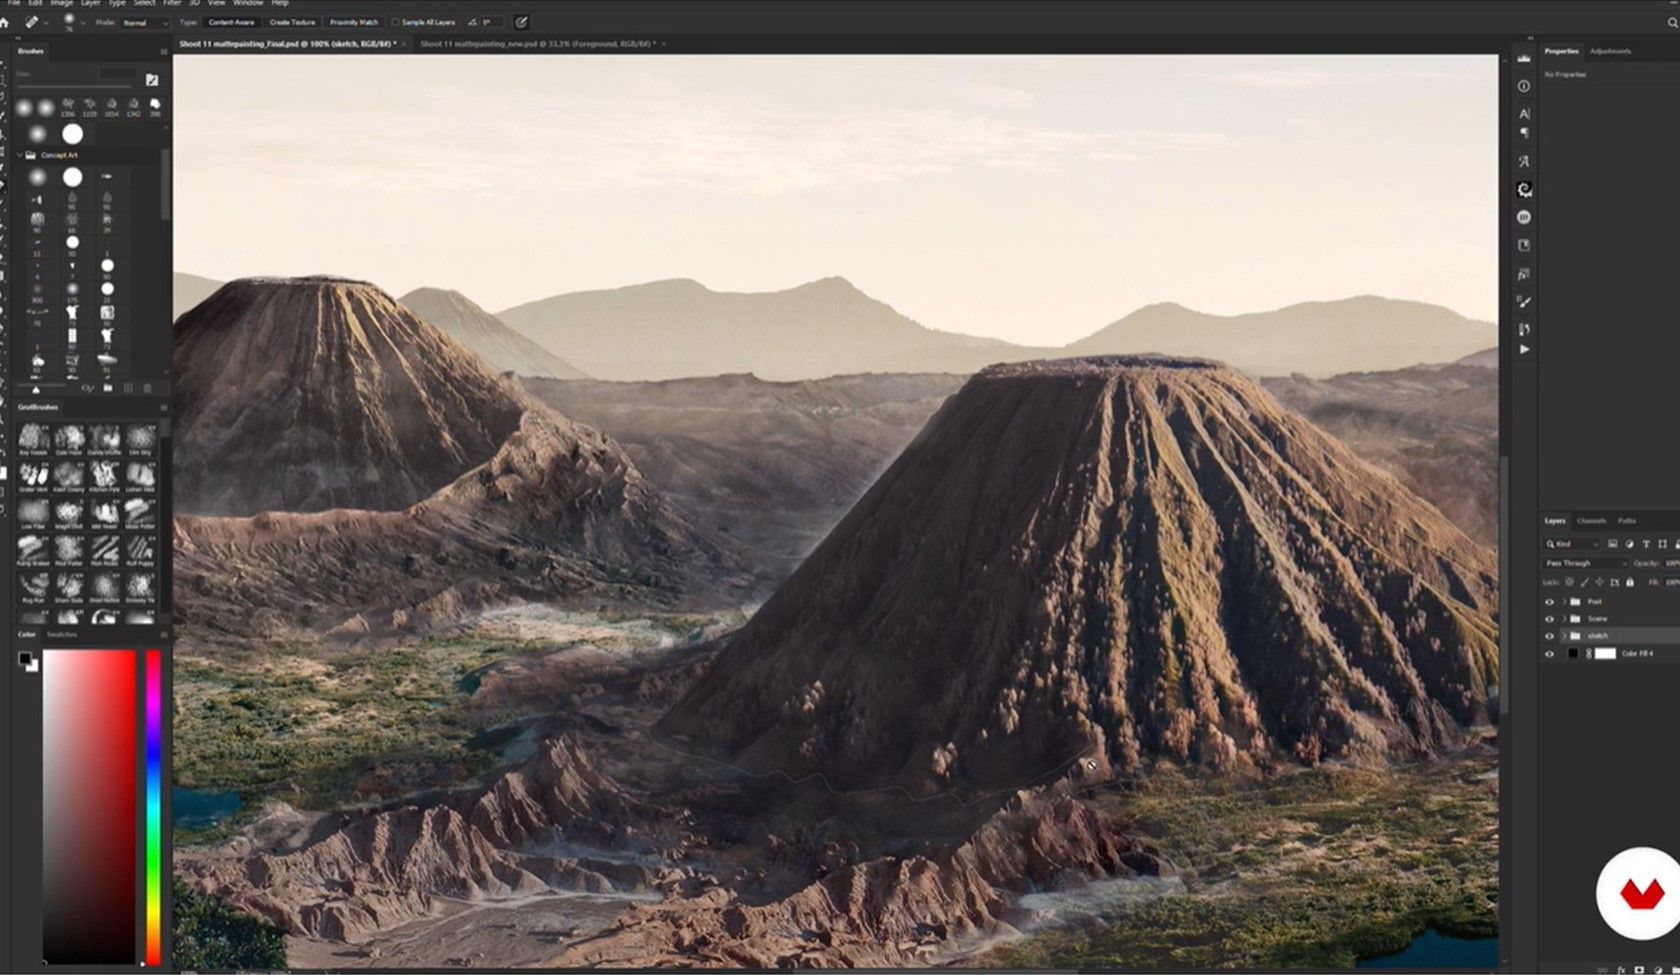Switch to the Adjustments tab
Image resolution: width=1680 pixels, height=975 pixels.
[x=1610, y=51]
